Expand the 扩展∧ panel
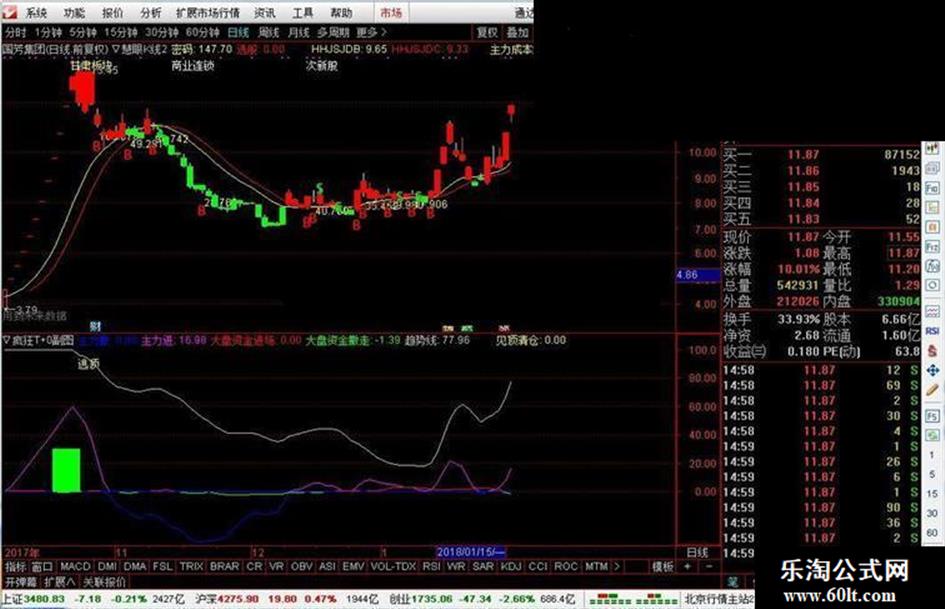 tap(59, 582)
